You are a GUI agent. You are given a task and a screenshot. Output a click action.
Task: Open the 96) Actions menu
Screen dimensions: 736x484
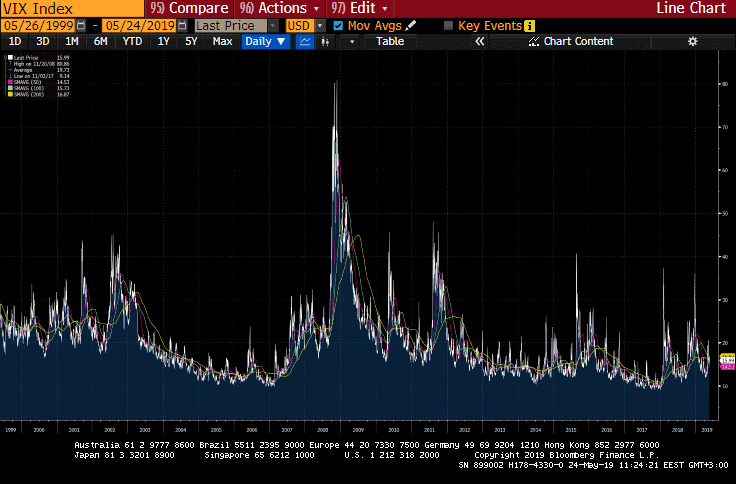(x=280, y=8)
